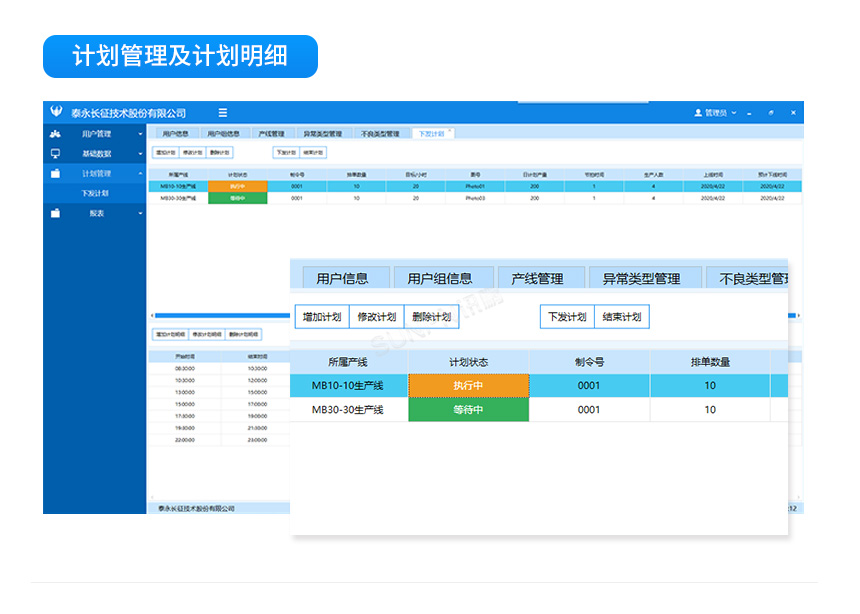The width and height of the screenshot is (860, 614).
Task: Click the 基础数据 monitor icon in sidebar
Action: (x=56, y=154)
